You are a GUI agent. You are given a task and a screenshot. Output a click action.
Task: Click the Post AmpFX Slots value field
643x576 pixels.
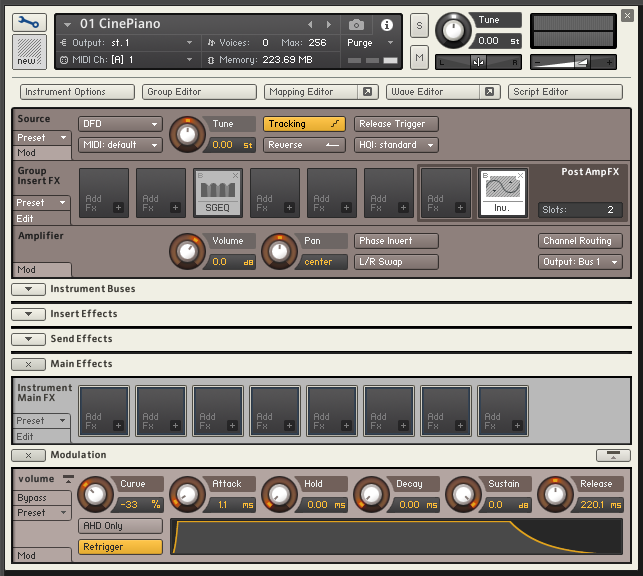[580, 209]
